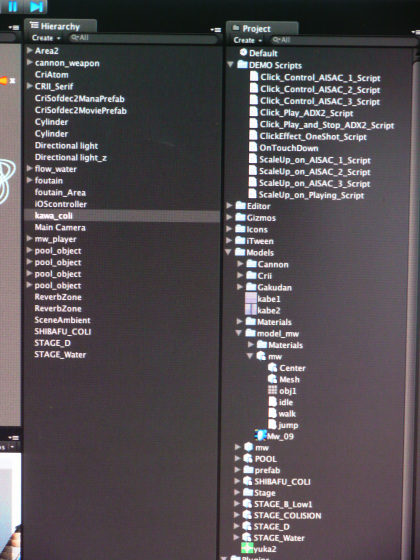Click the STAGE_COLISION model icon
This screenshot has height=560, width=420.
click(247, 515)
